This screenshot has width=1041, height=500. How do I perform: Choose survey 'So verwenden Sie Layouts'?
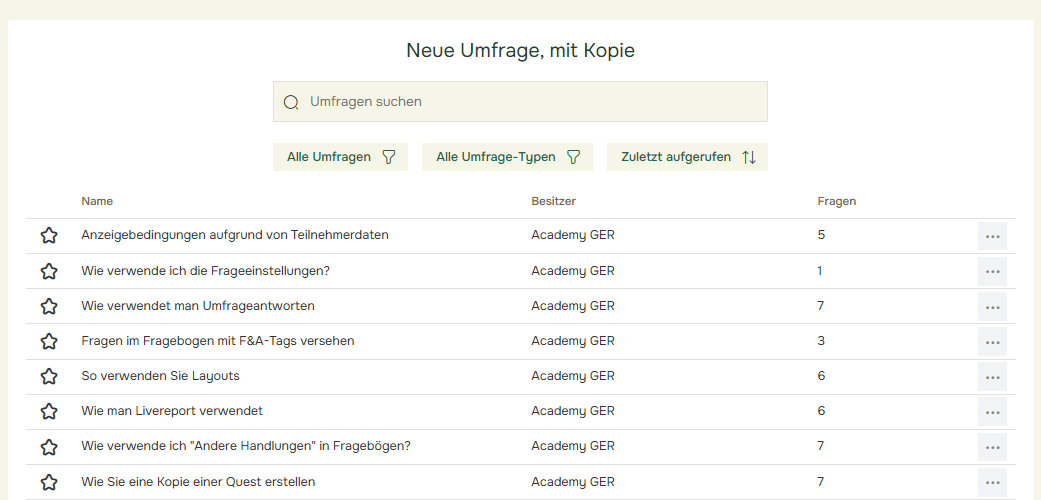(x=160, y=376)
